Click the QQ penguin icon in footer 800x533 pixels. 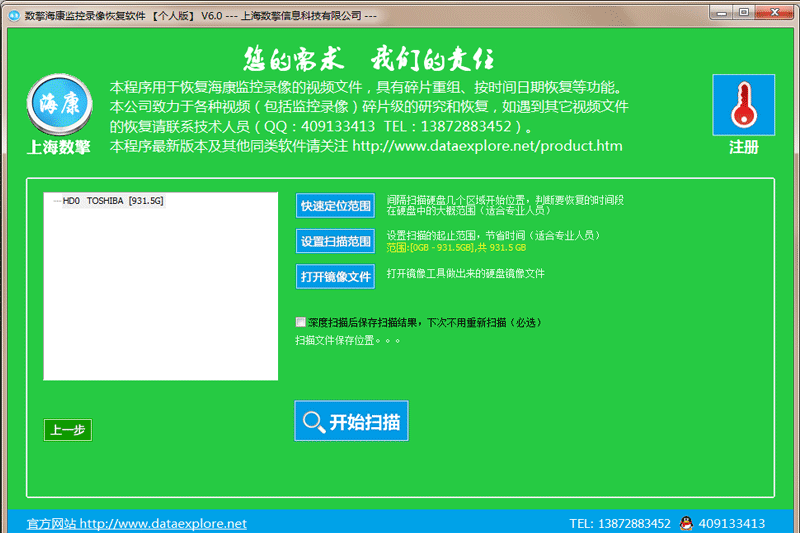tap(686, 523)
